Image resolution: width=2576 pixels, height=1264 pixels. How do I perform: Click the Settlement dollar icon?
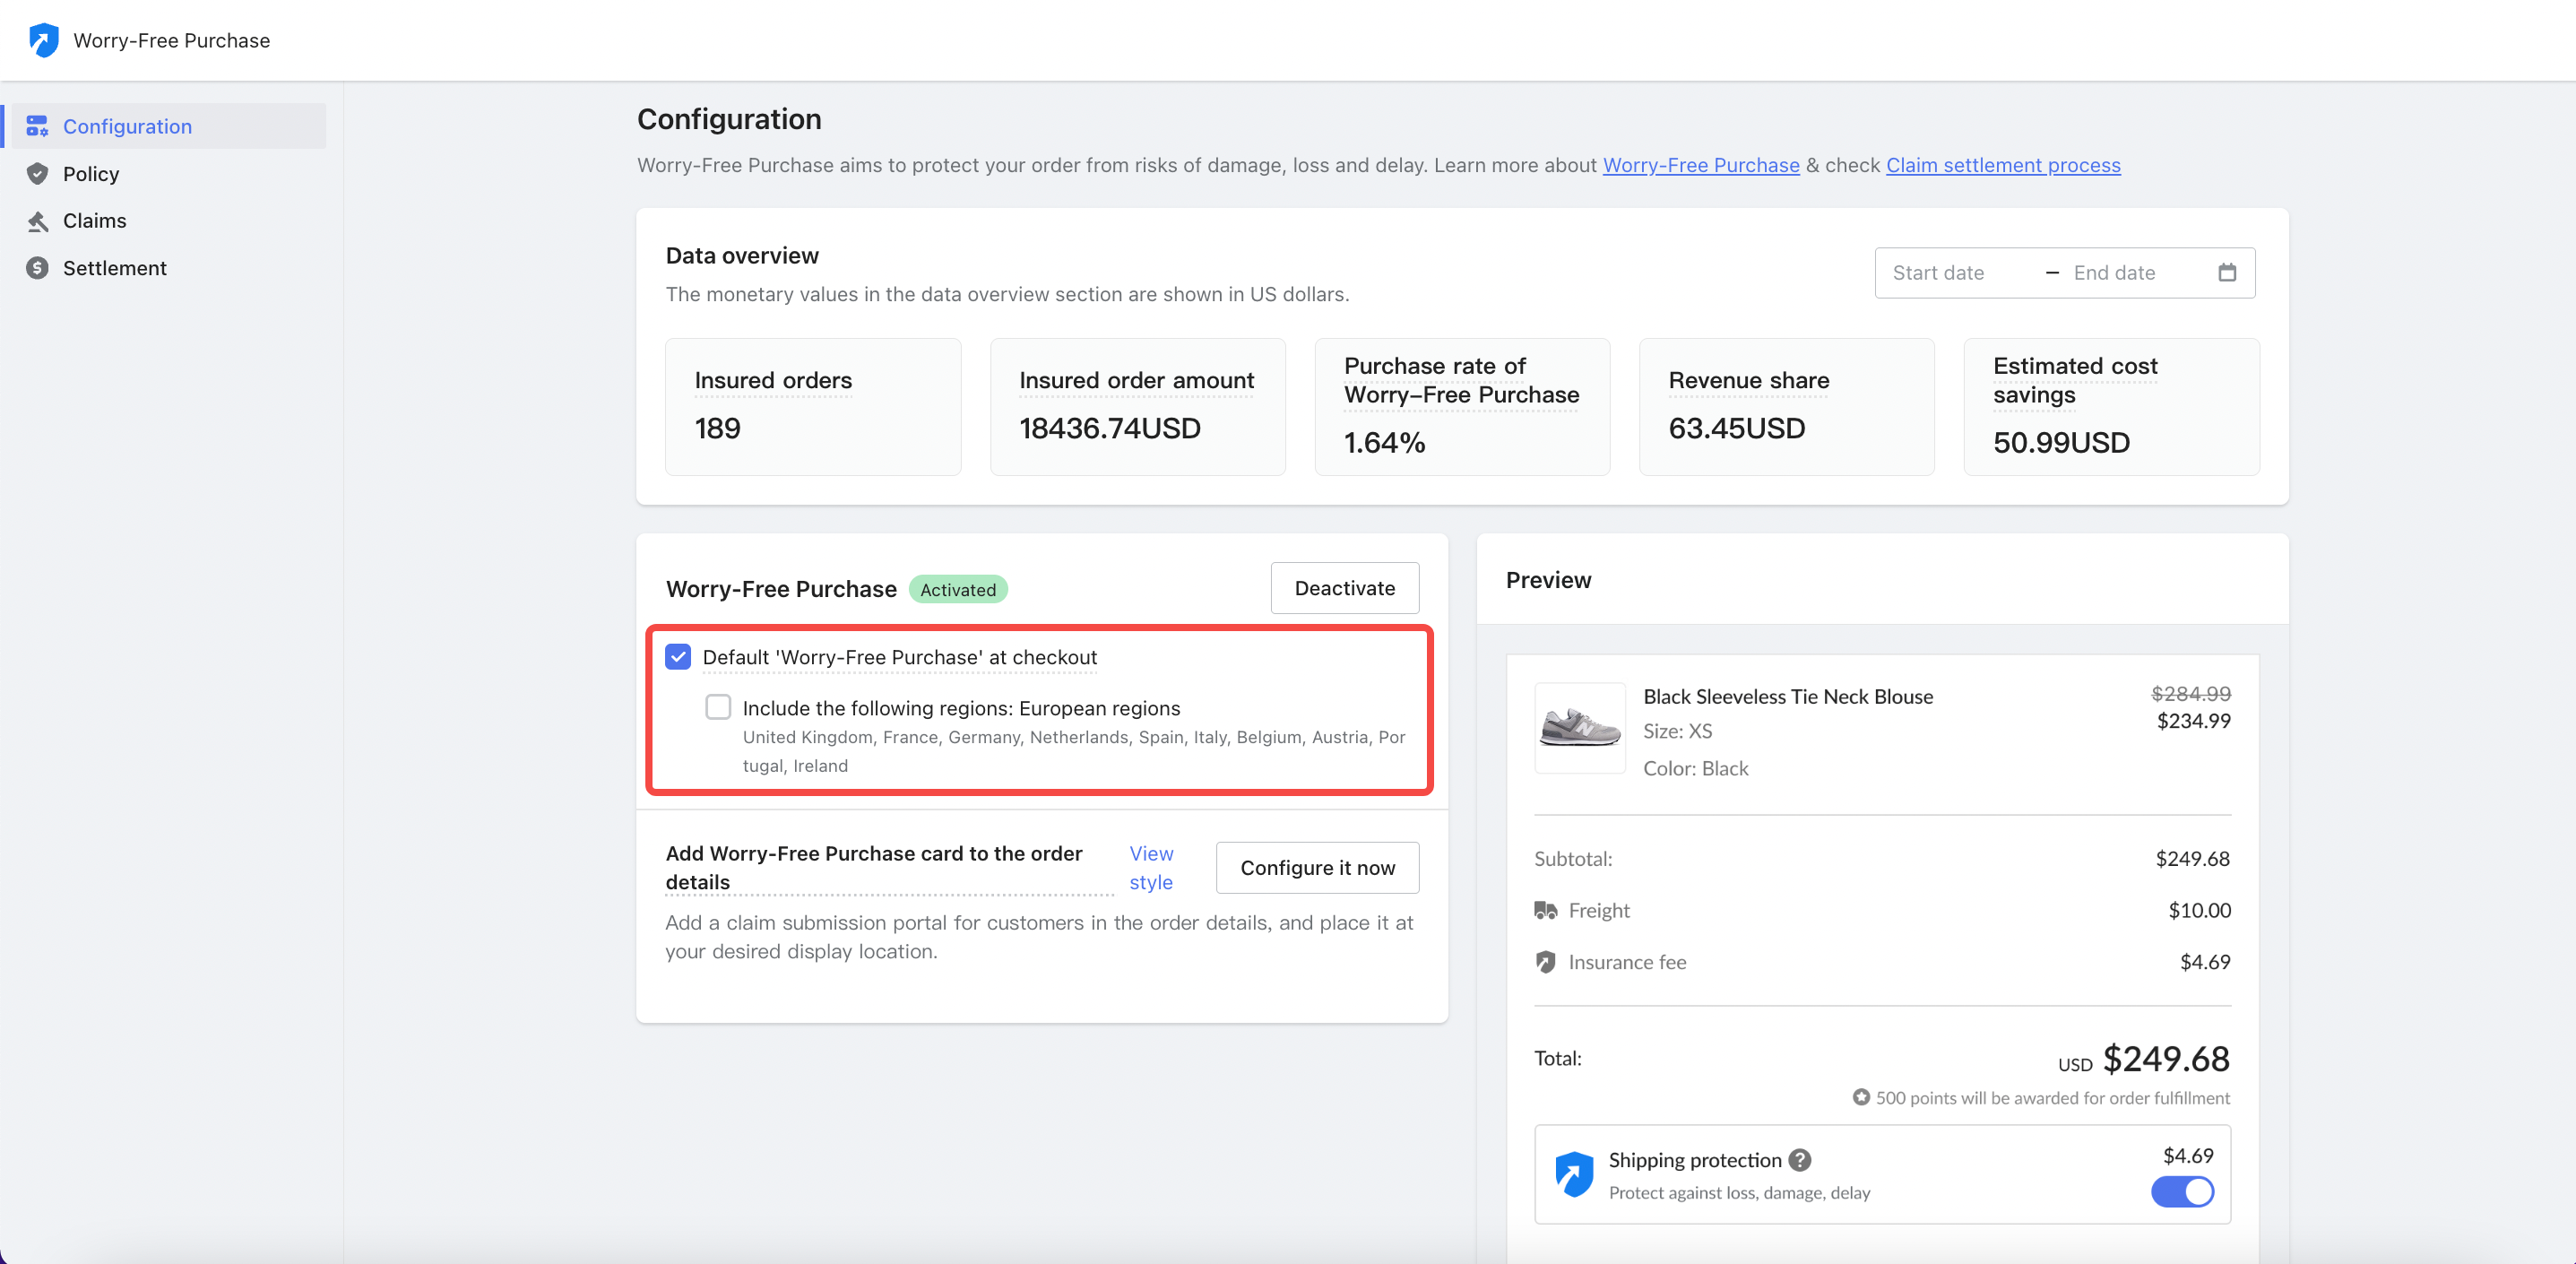37,268
